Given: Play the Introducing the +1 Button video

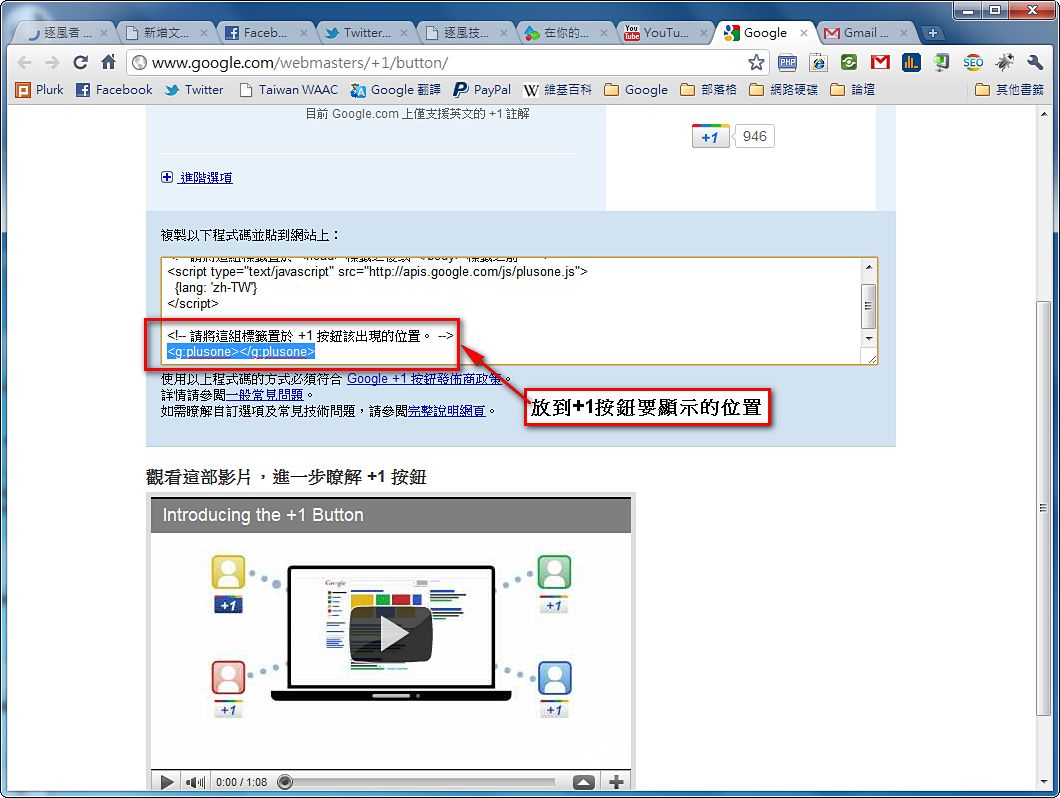Looking at the screenshot, I should (x=391, y=634).
